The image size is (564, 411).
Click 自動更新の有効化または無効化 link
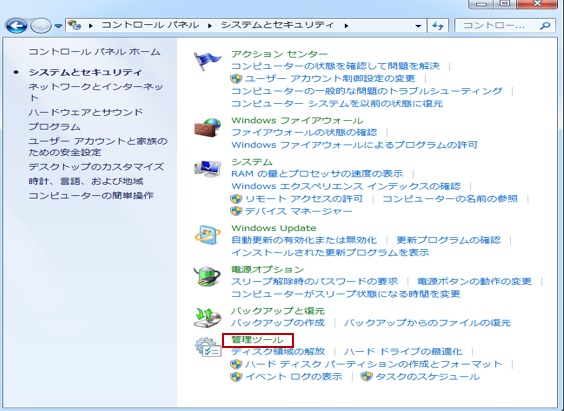click(x=304, y=240)
